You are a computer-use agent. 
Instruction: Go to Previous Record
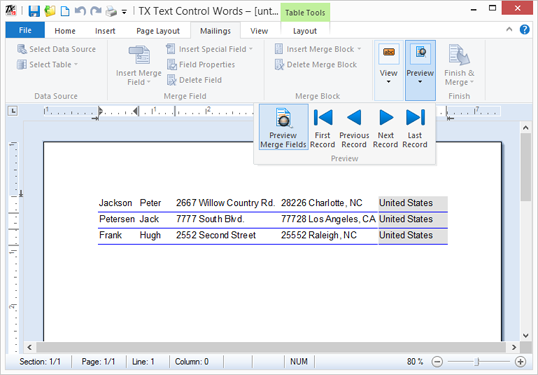(x=354, y=128)
